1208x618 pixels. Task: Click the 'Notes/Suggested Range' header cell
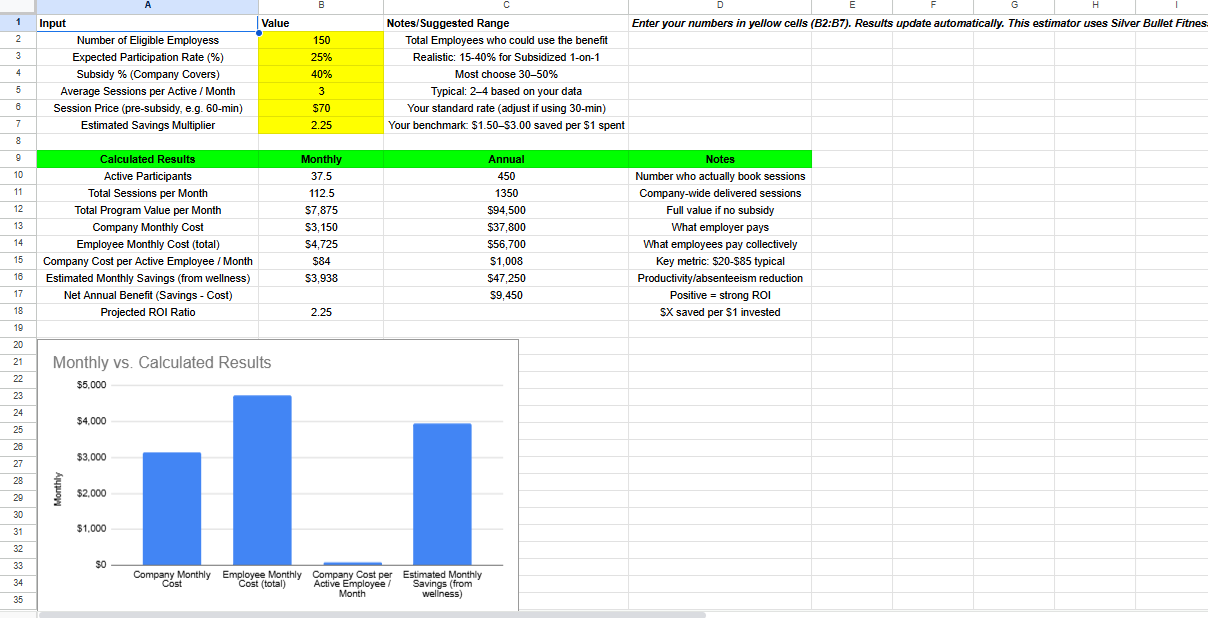[x=506, y=23]
